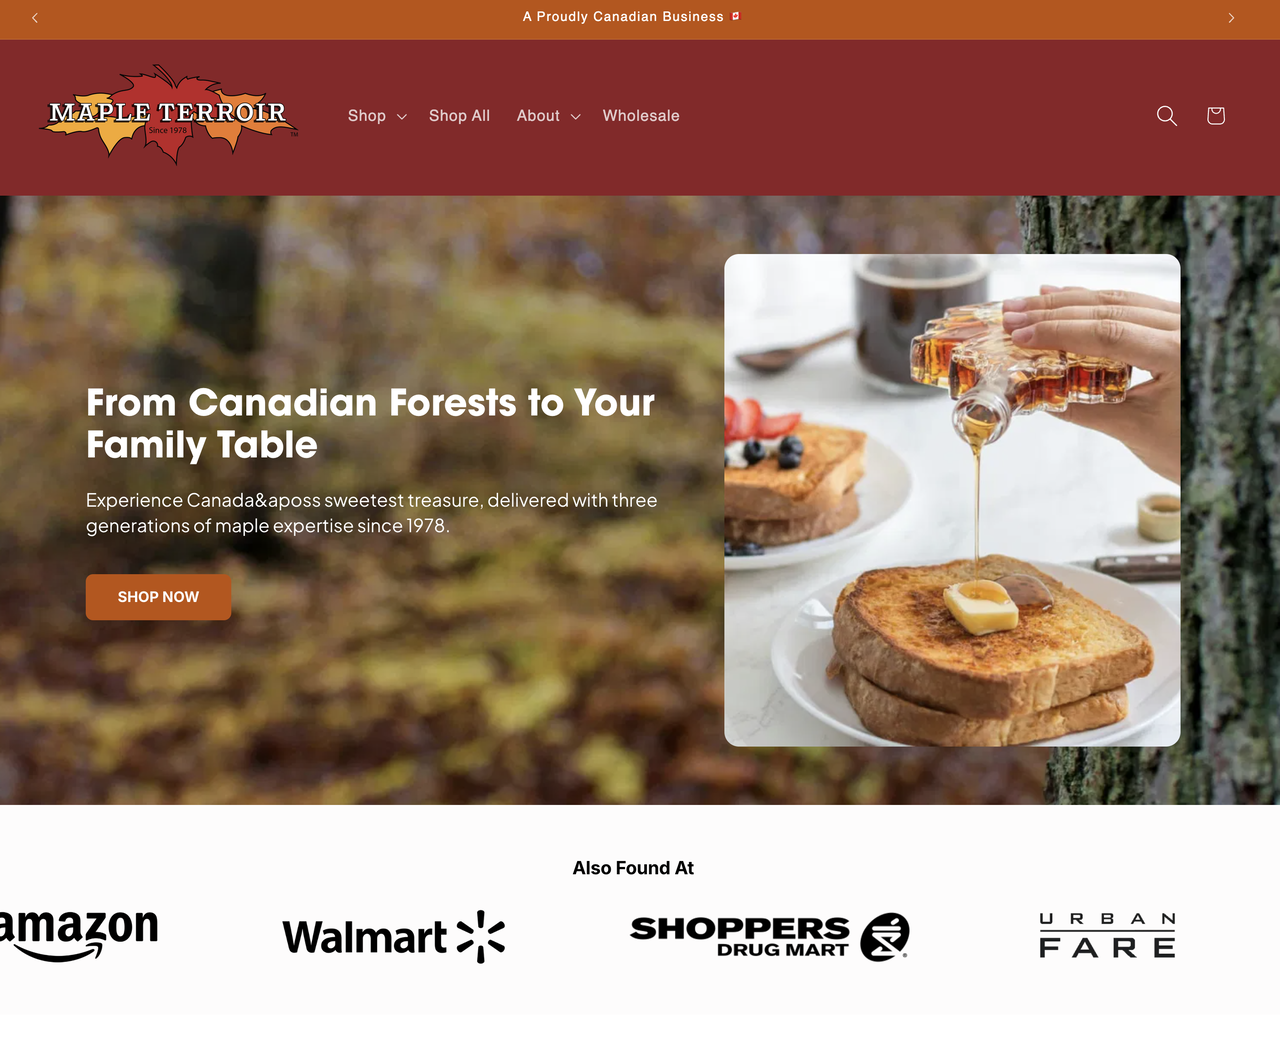Click the SHOP NOW button
Image resolution: width=1280 pixels, height=1038 pixels.
click(x=158, y=597)
